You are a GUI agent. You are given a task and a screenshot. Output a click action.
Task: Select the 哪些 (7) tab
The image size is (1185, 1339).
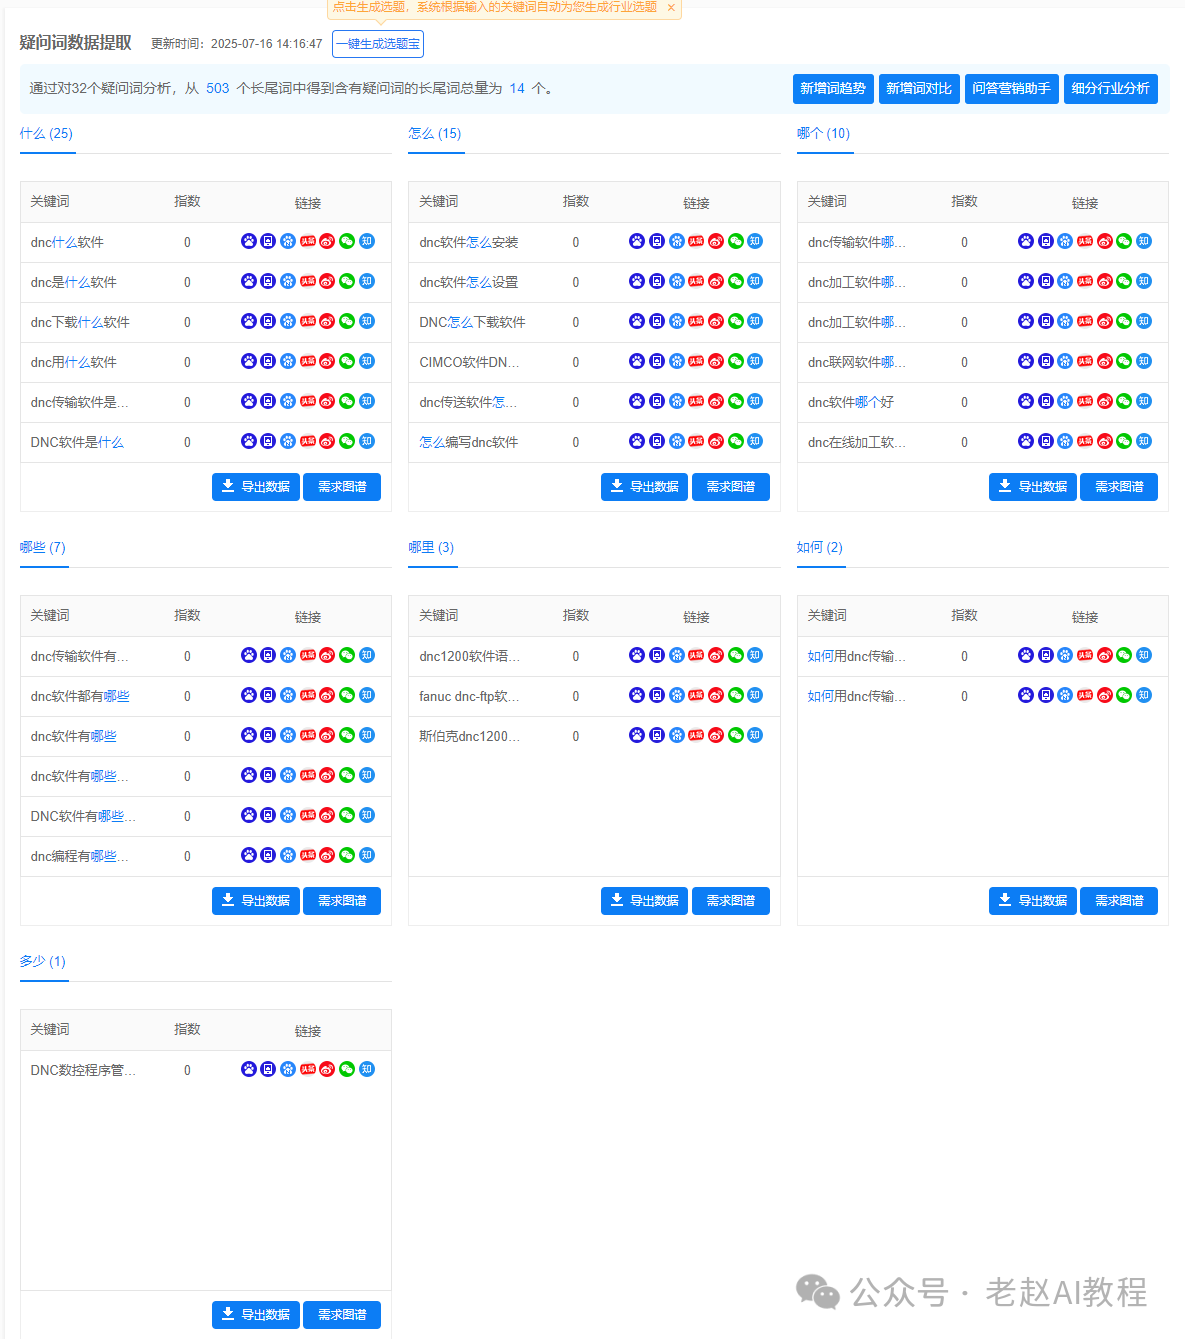(43, 547)
